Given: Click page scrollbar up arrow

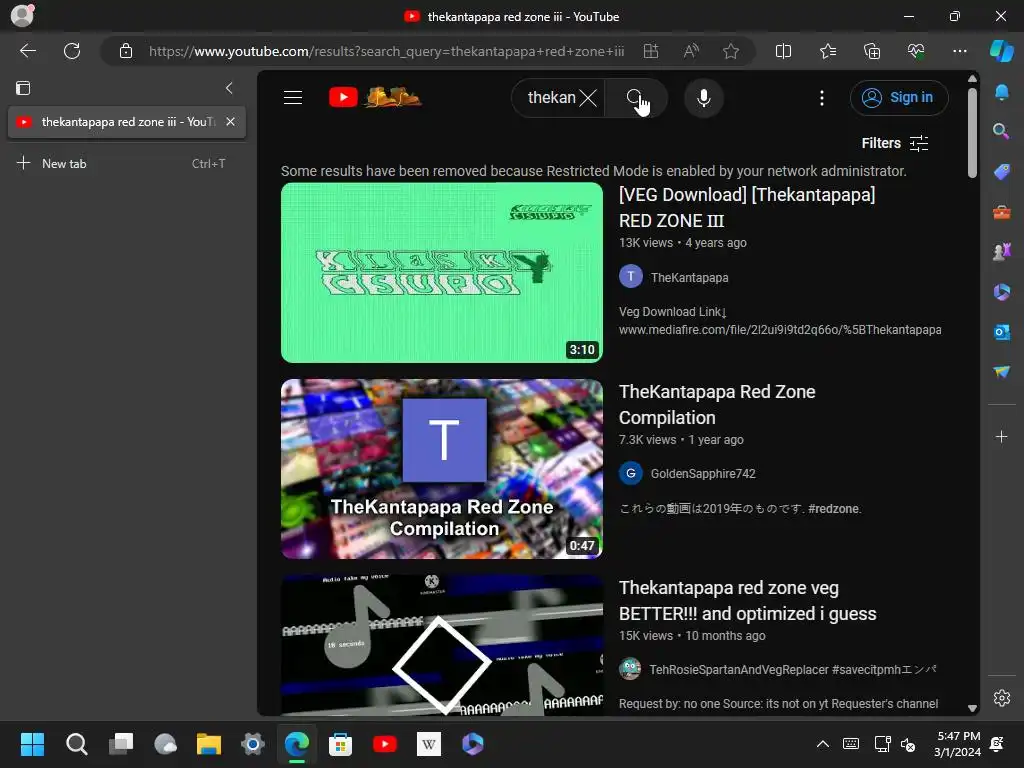Looking at the screenshot, I should pyautogui.click(x=972, y=78).
